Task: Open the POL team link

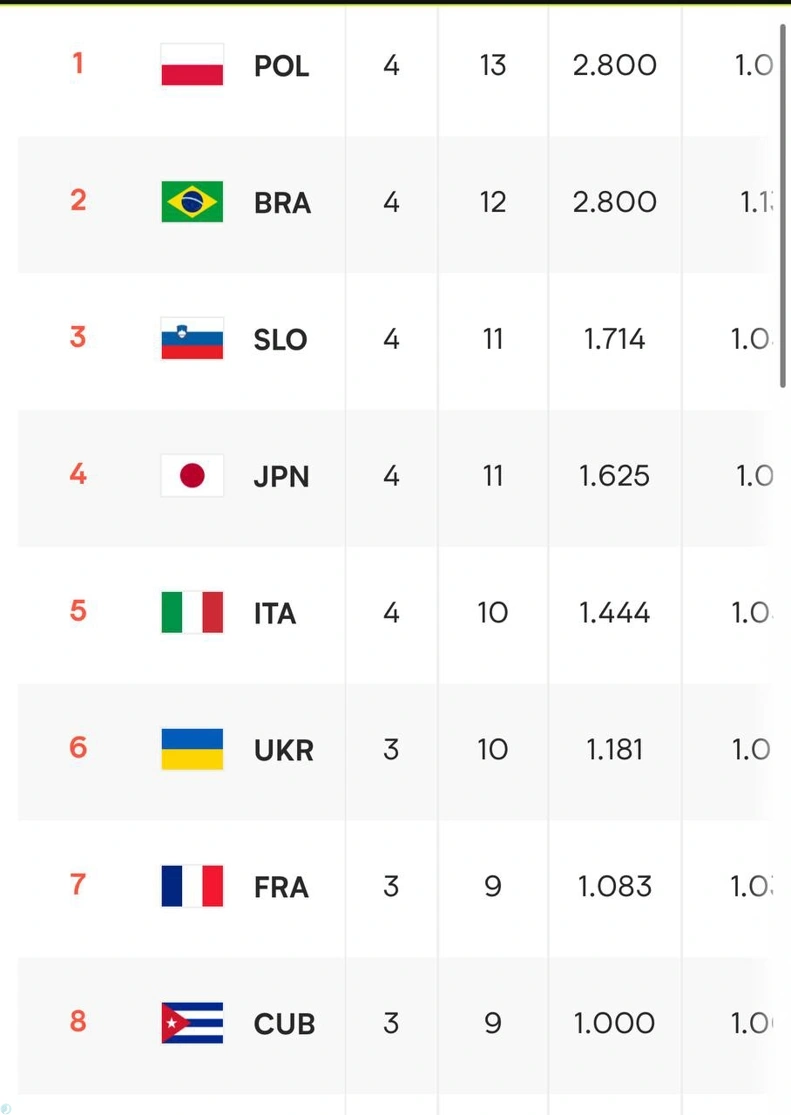Action: [x=282, y=66]
